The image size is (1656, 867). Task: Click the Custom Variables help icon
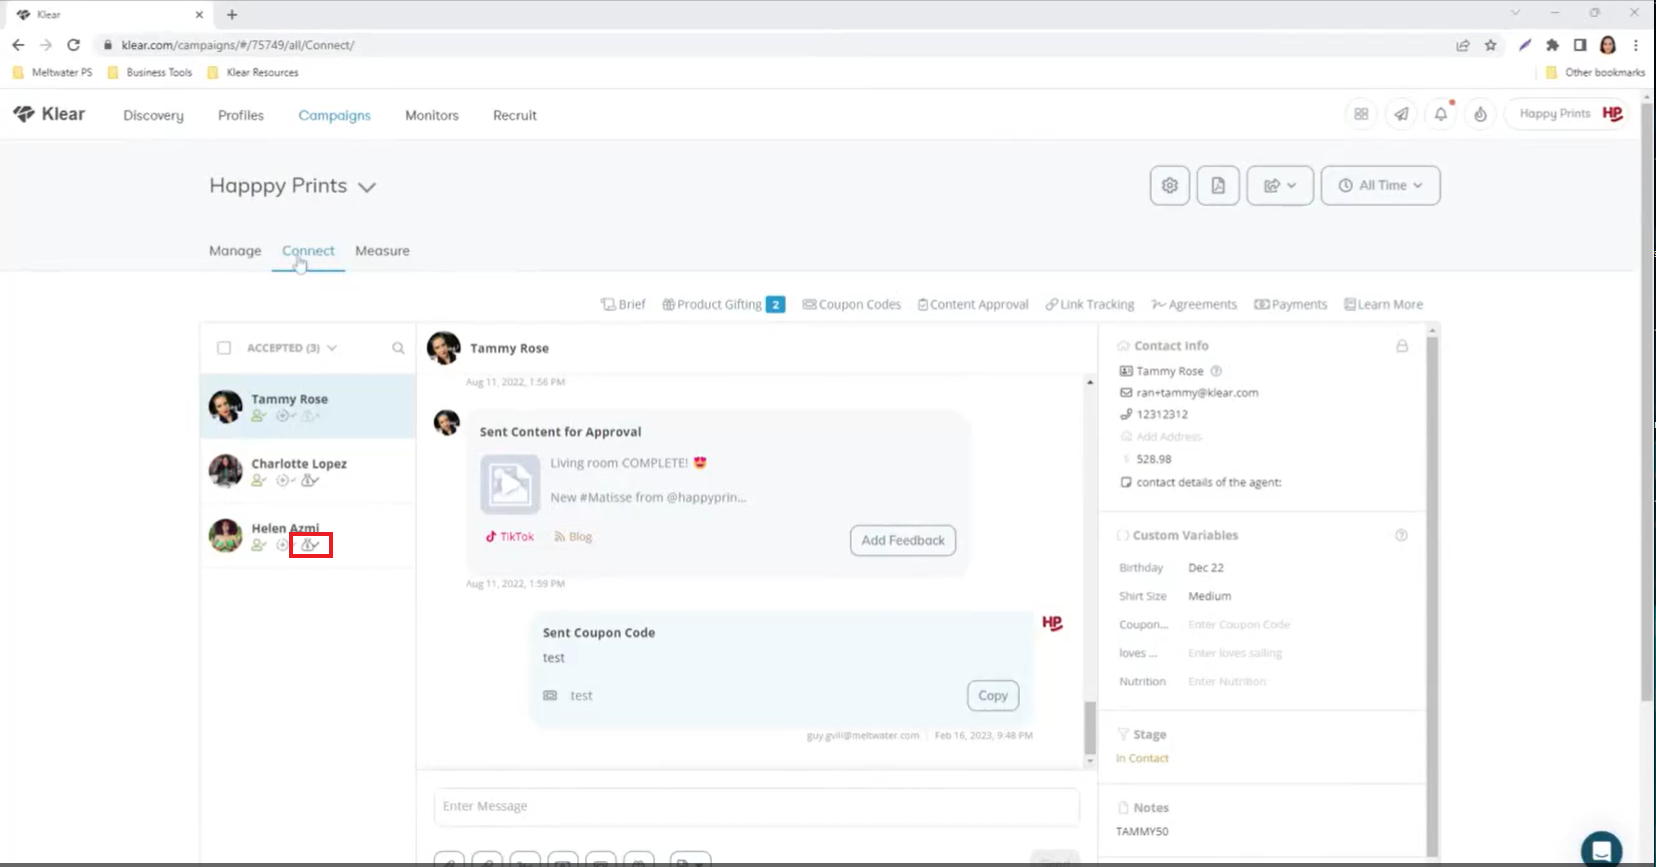(1401, 535)
